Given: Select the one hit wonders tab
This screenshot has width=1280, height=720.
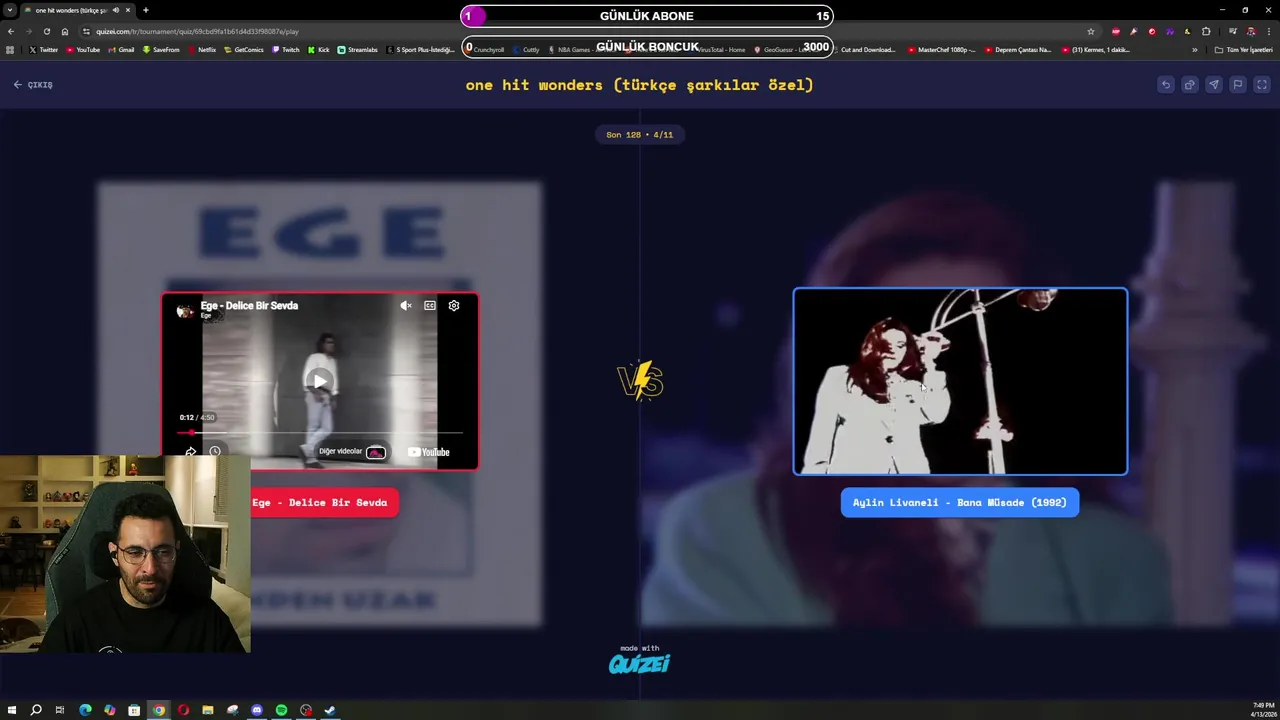Looking at the screenshot, I should click(x=78, y=10).
